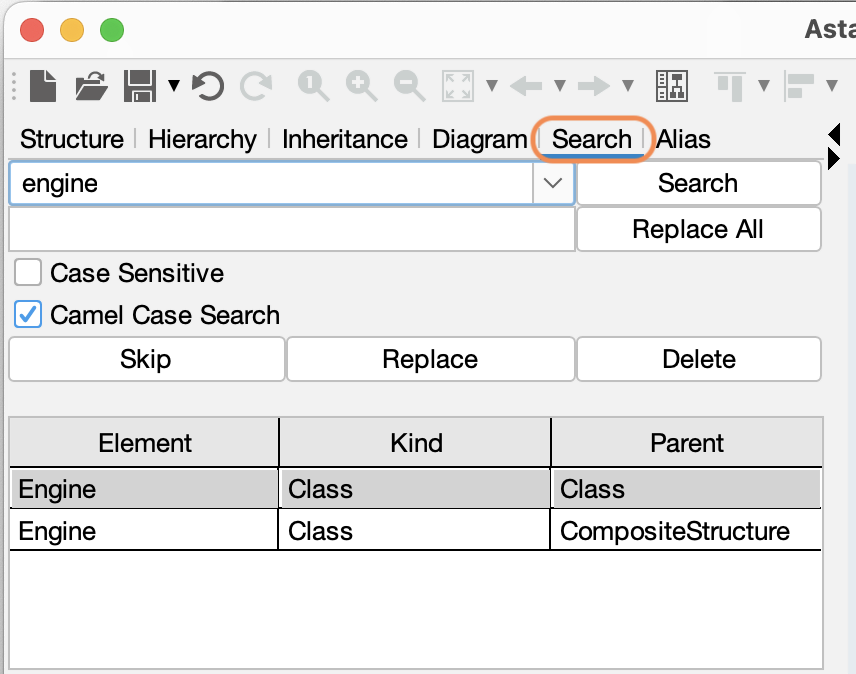Click the zoom in magnifier icon

point(361,86)
